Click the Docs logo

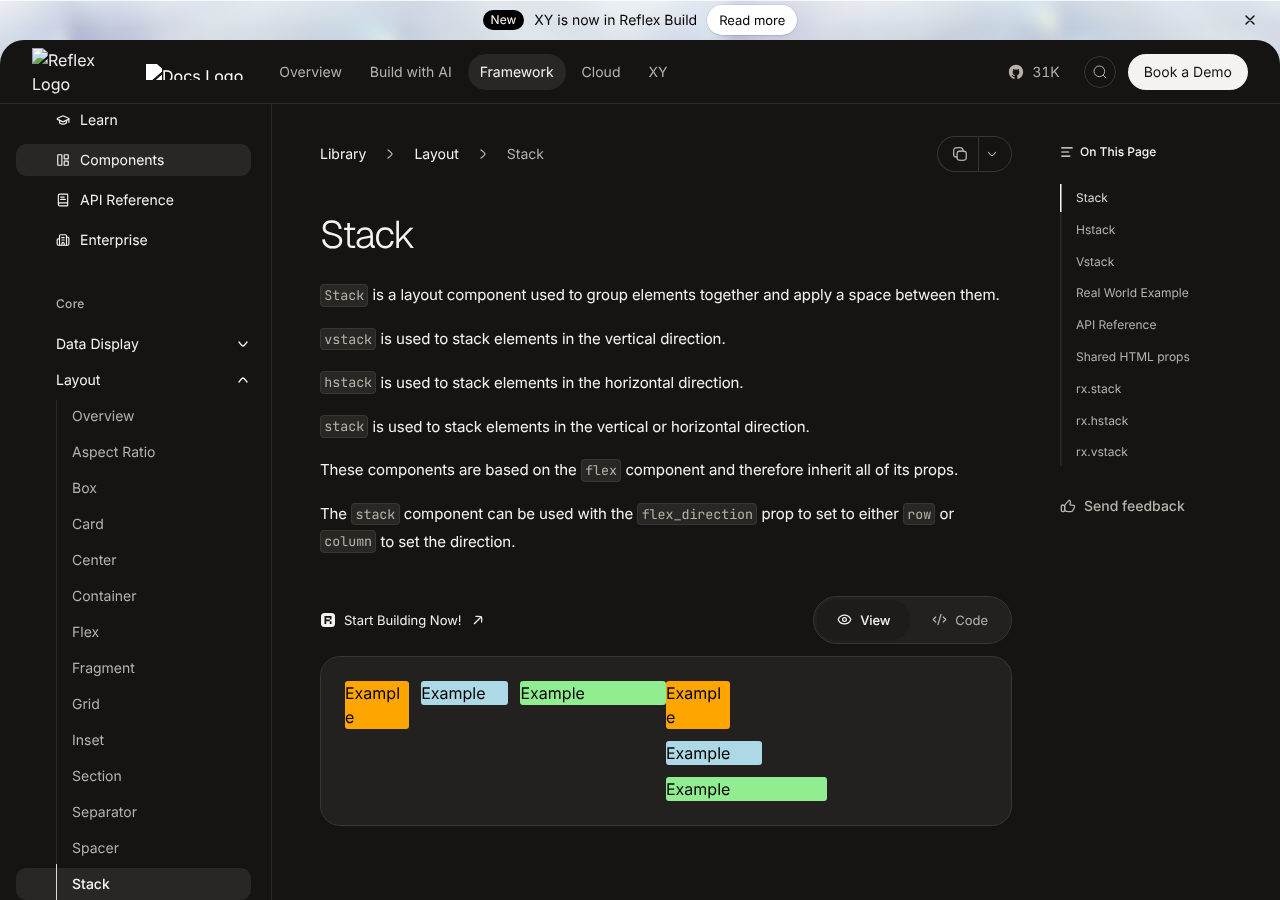[x=195, y=72]
